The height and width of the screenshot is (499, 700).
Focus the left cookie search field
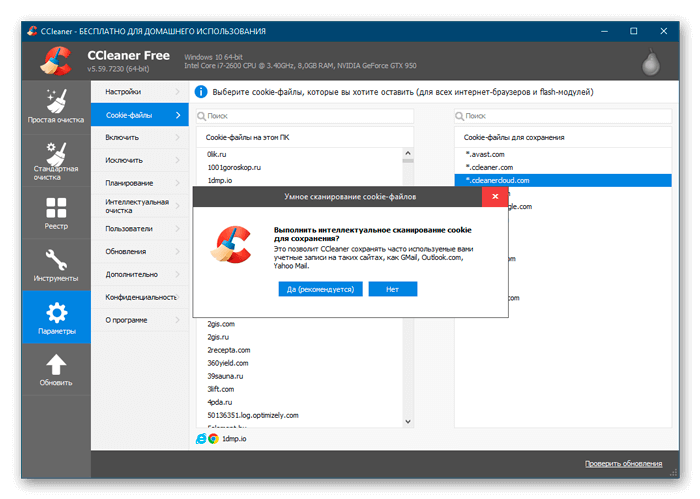(x=304, y=116)
